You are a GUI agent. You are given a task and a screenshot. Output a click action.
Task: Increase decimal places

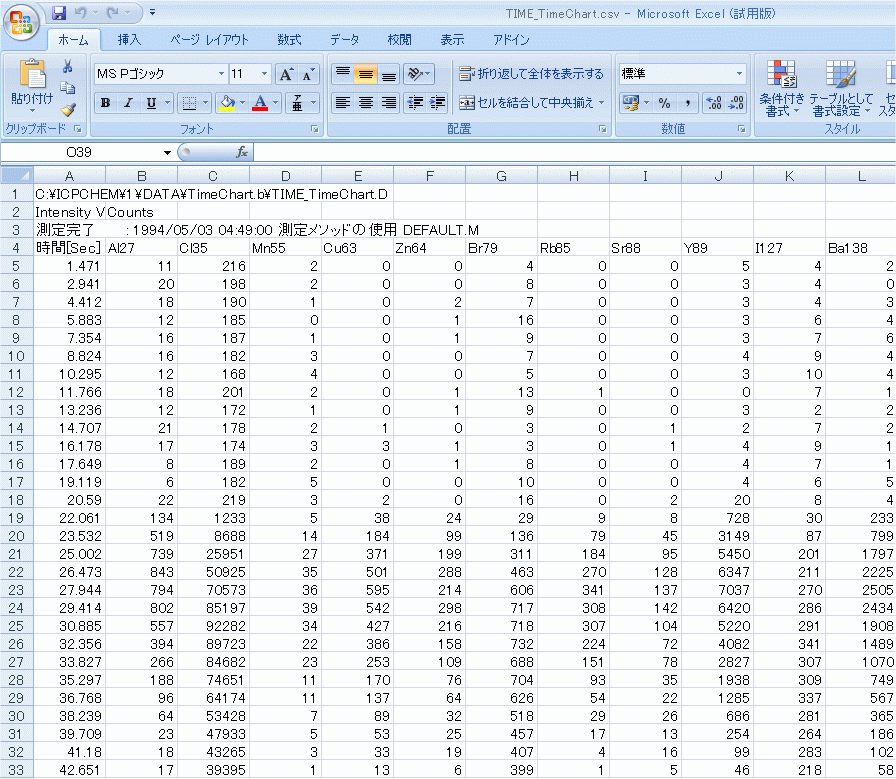pyautogui.click(x=714, y=103)
